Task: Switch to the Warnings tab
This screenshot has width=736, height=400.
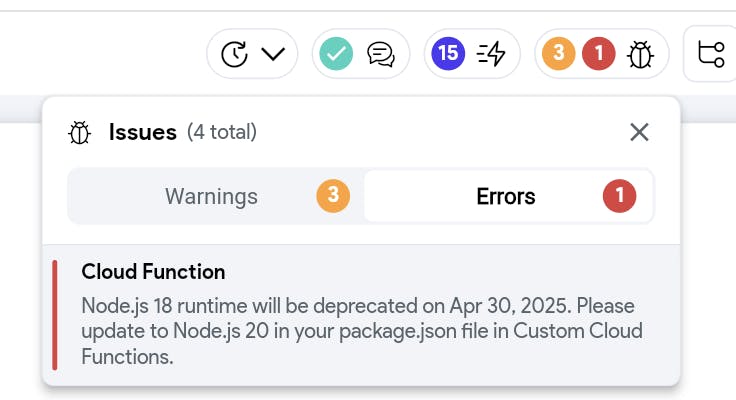Action: tap(211, 197)
